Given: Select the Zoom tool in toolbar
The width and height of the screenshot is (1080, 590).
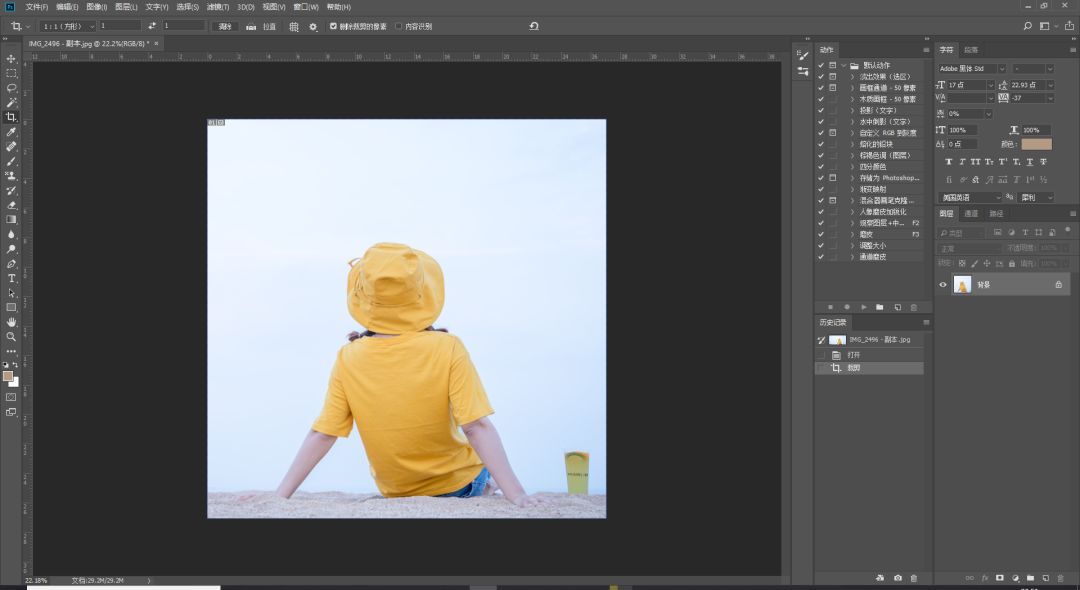Looking at the screenshot, I should tap(12, 336).
